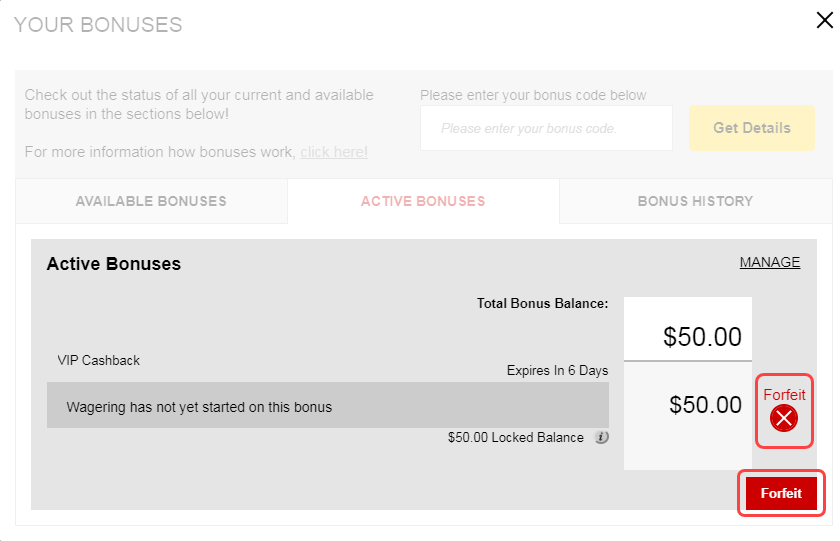Close the Your Bonuses dialog
Screen dimensions: 840x541
click(824, 20)
